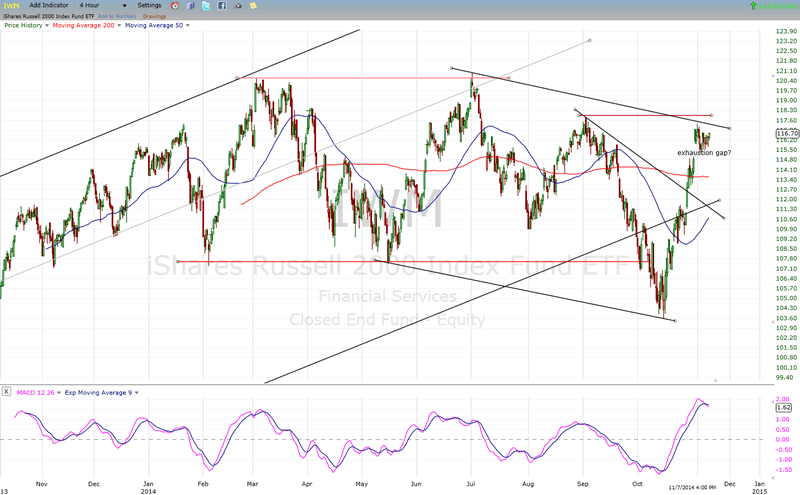800x495 pixels.
Task: Close the MACD indicator panel
Action: click(x=6, y=390)
